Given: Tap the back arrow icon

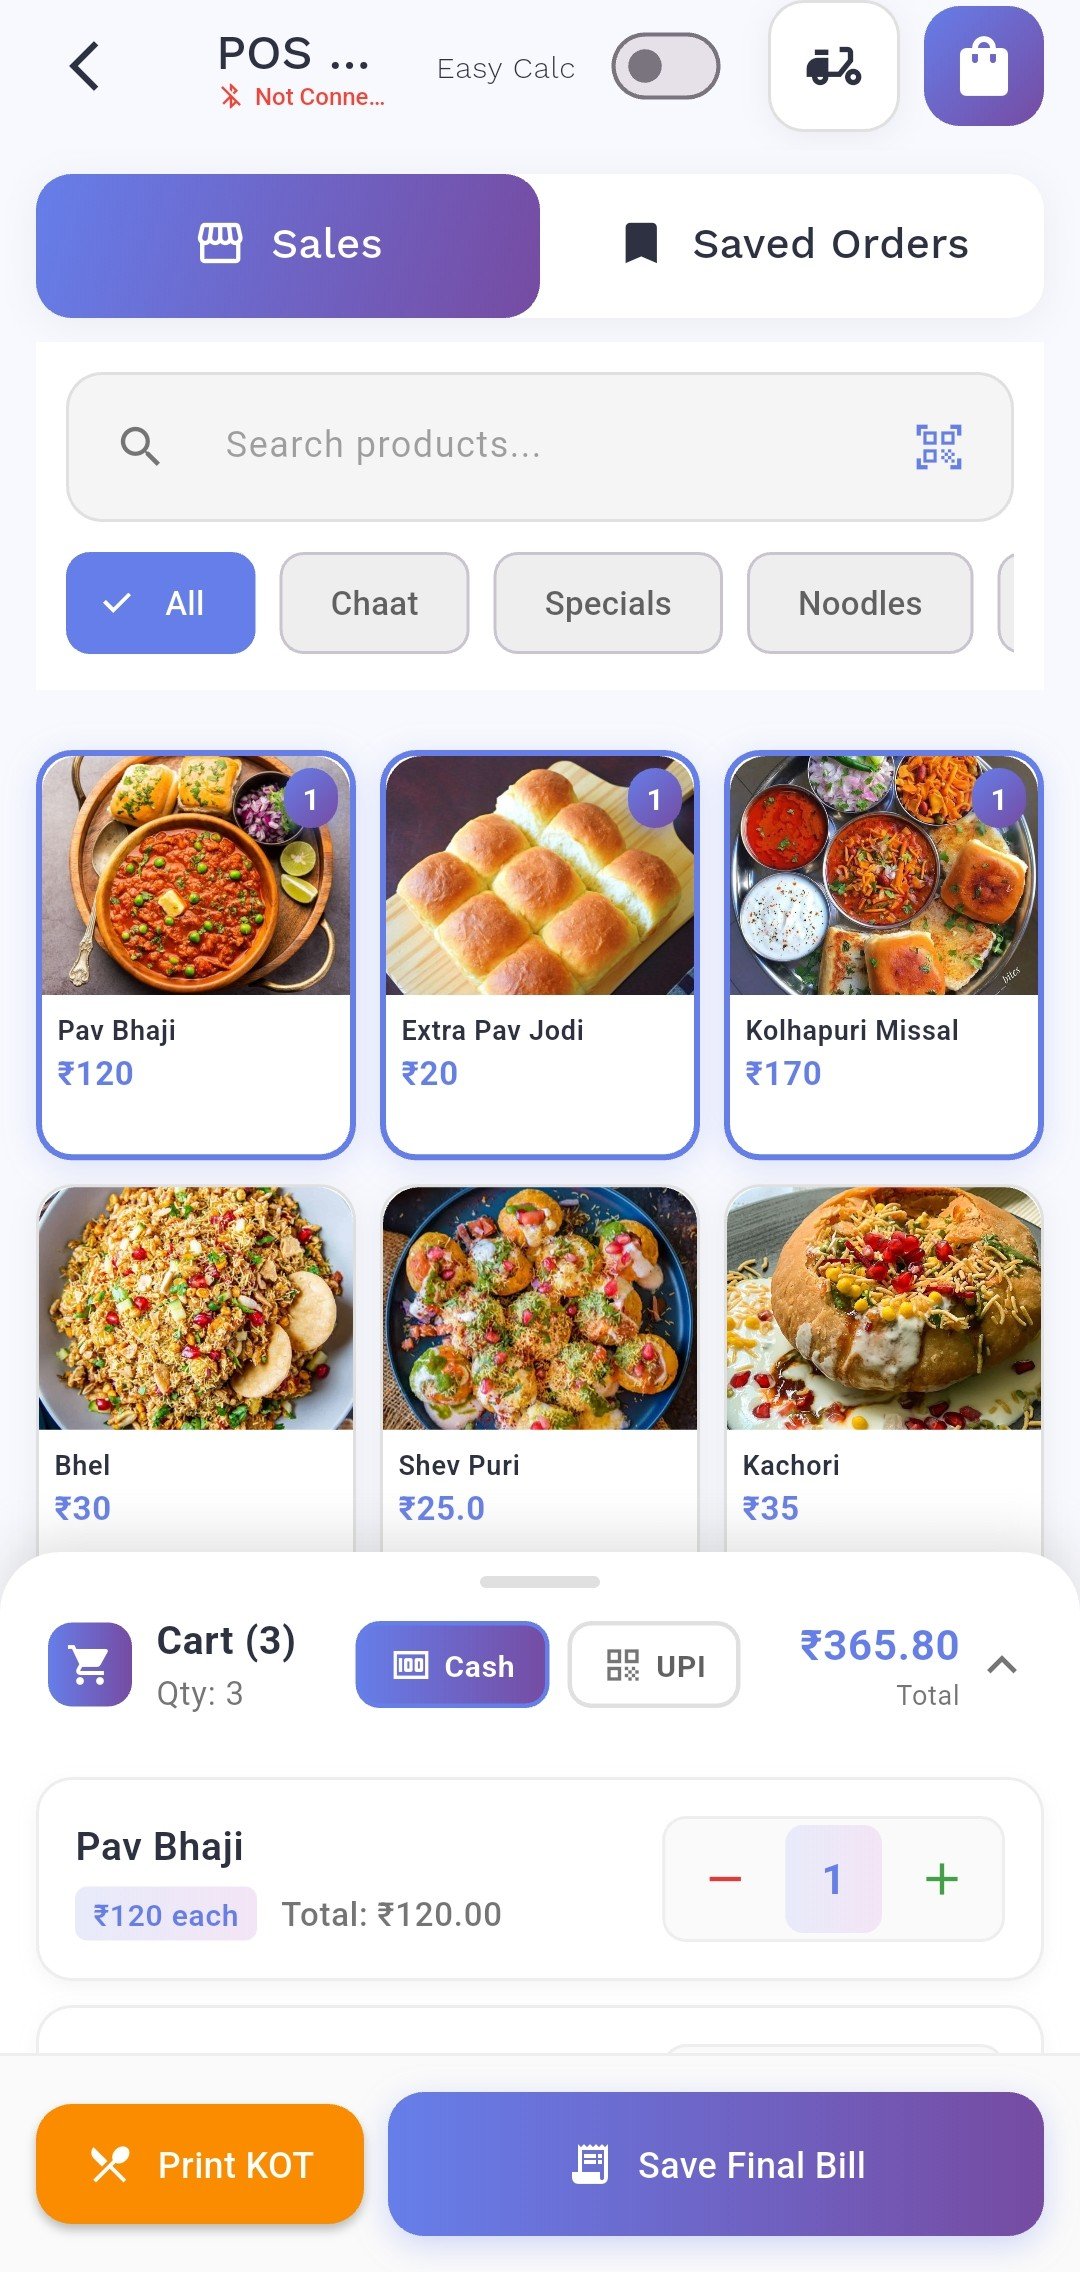Looking at the screenshot, I should pyautogui.click(x=86, y=67).
